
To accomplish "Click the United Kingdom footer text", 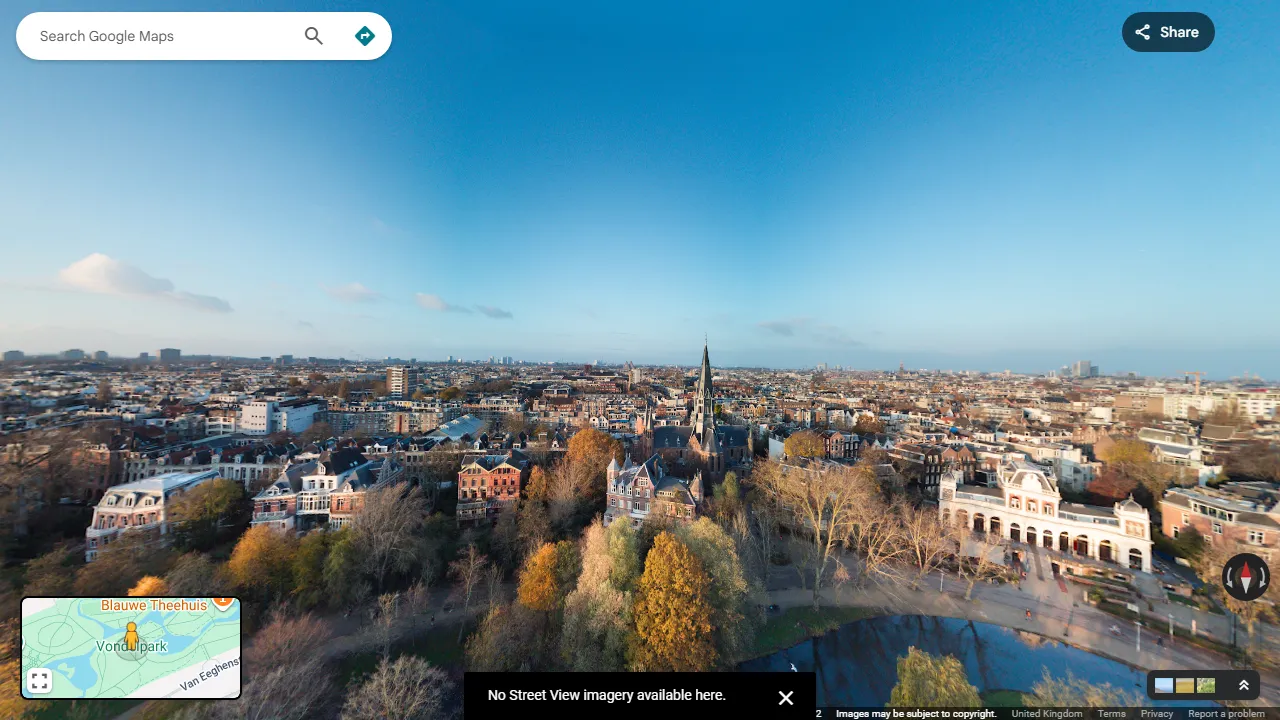I will 1047,714.
